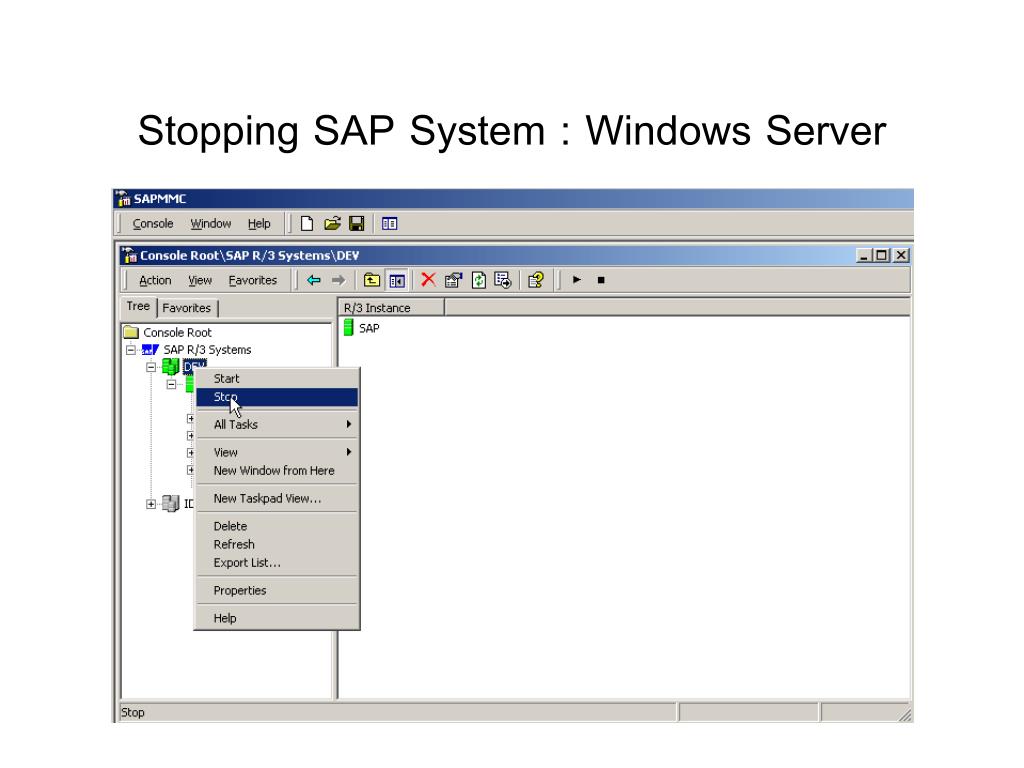Click the Console Root window title icon
This screenshot has height=768, width=1024.
tap(129, 255)
